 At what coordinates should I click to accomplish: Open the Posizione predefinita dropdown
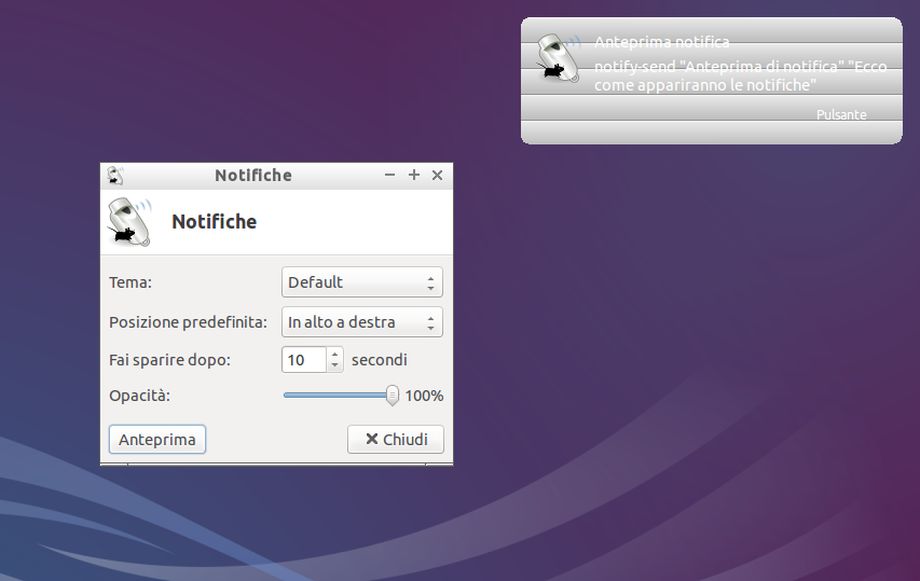tap(362, 322)
